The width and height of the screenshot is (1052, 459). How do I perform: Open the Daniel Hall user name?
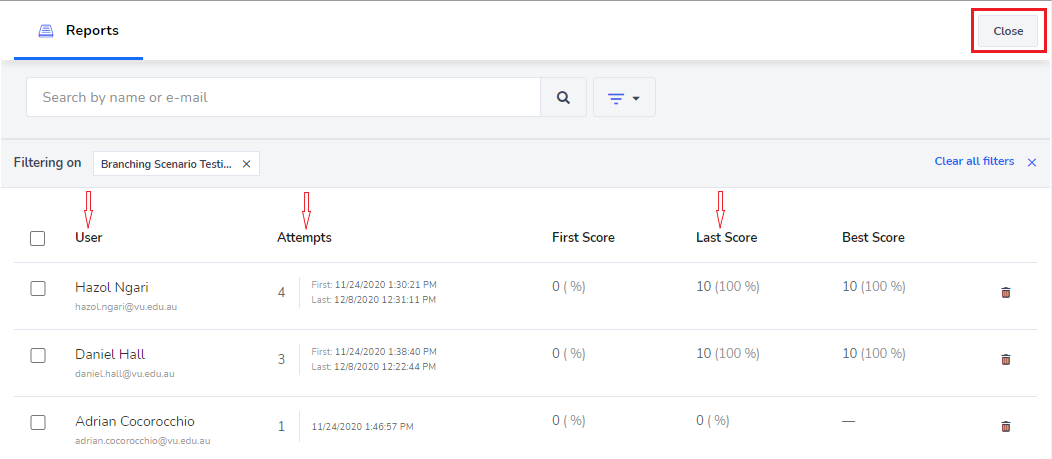pyautogui.click(x=110, y=354)
